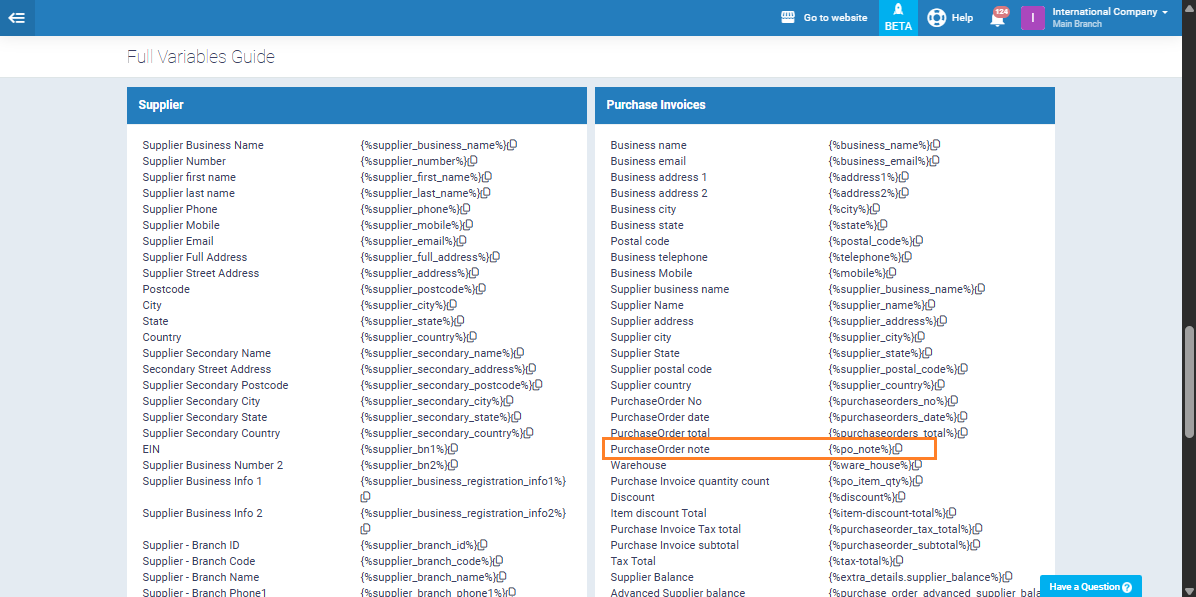Copy the purchaseorders_total variable

[x=963, y=433]
